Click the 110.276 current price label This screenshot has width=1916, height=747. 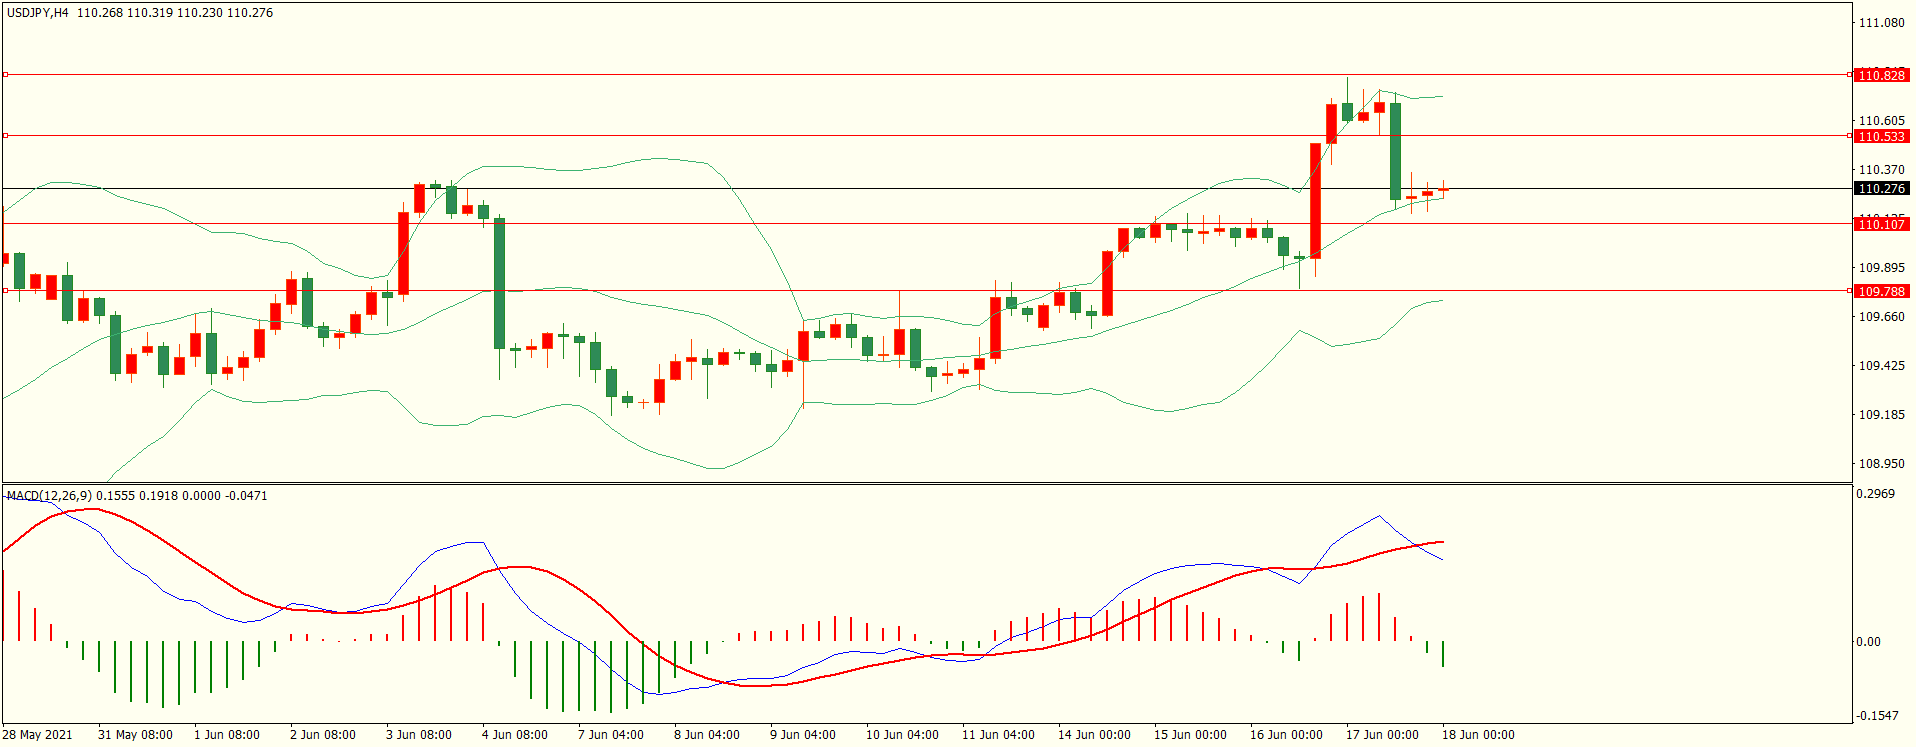pos(1881,188)
